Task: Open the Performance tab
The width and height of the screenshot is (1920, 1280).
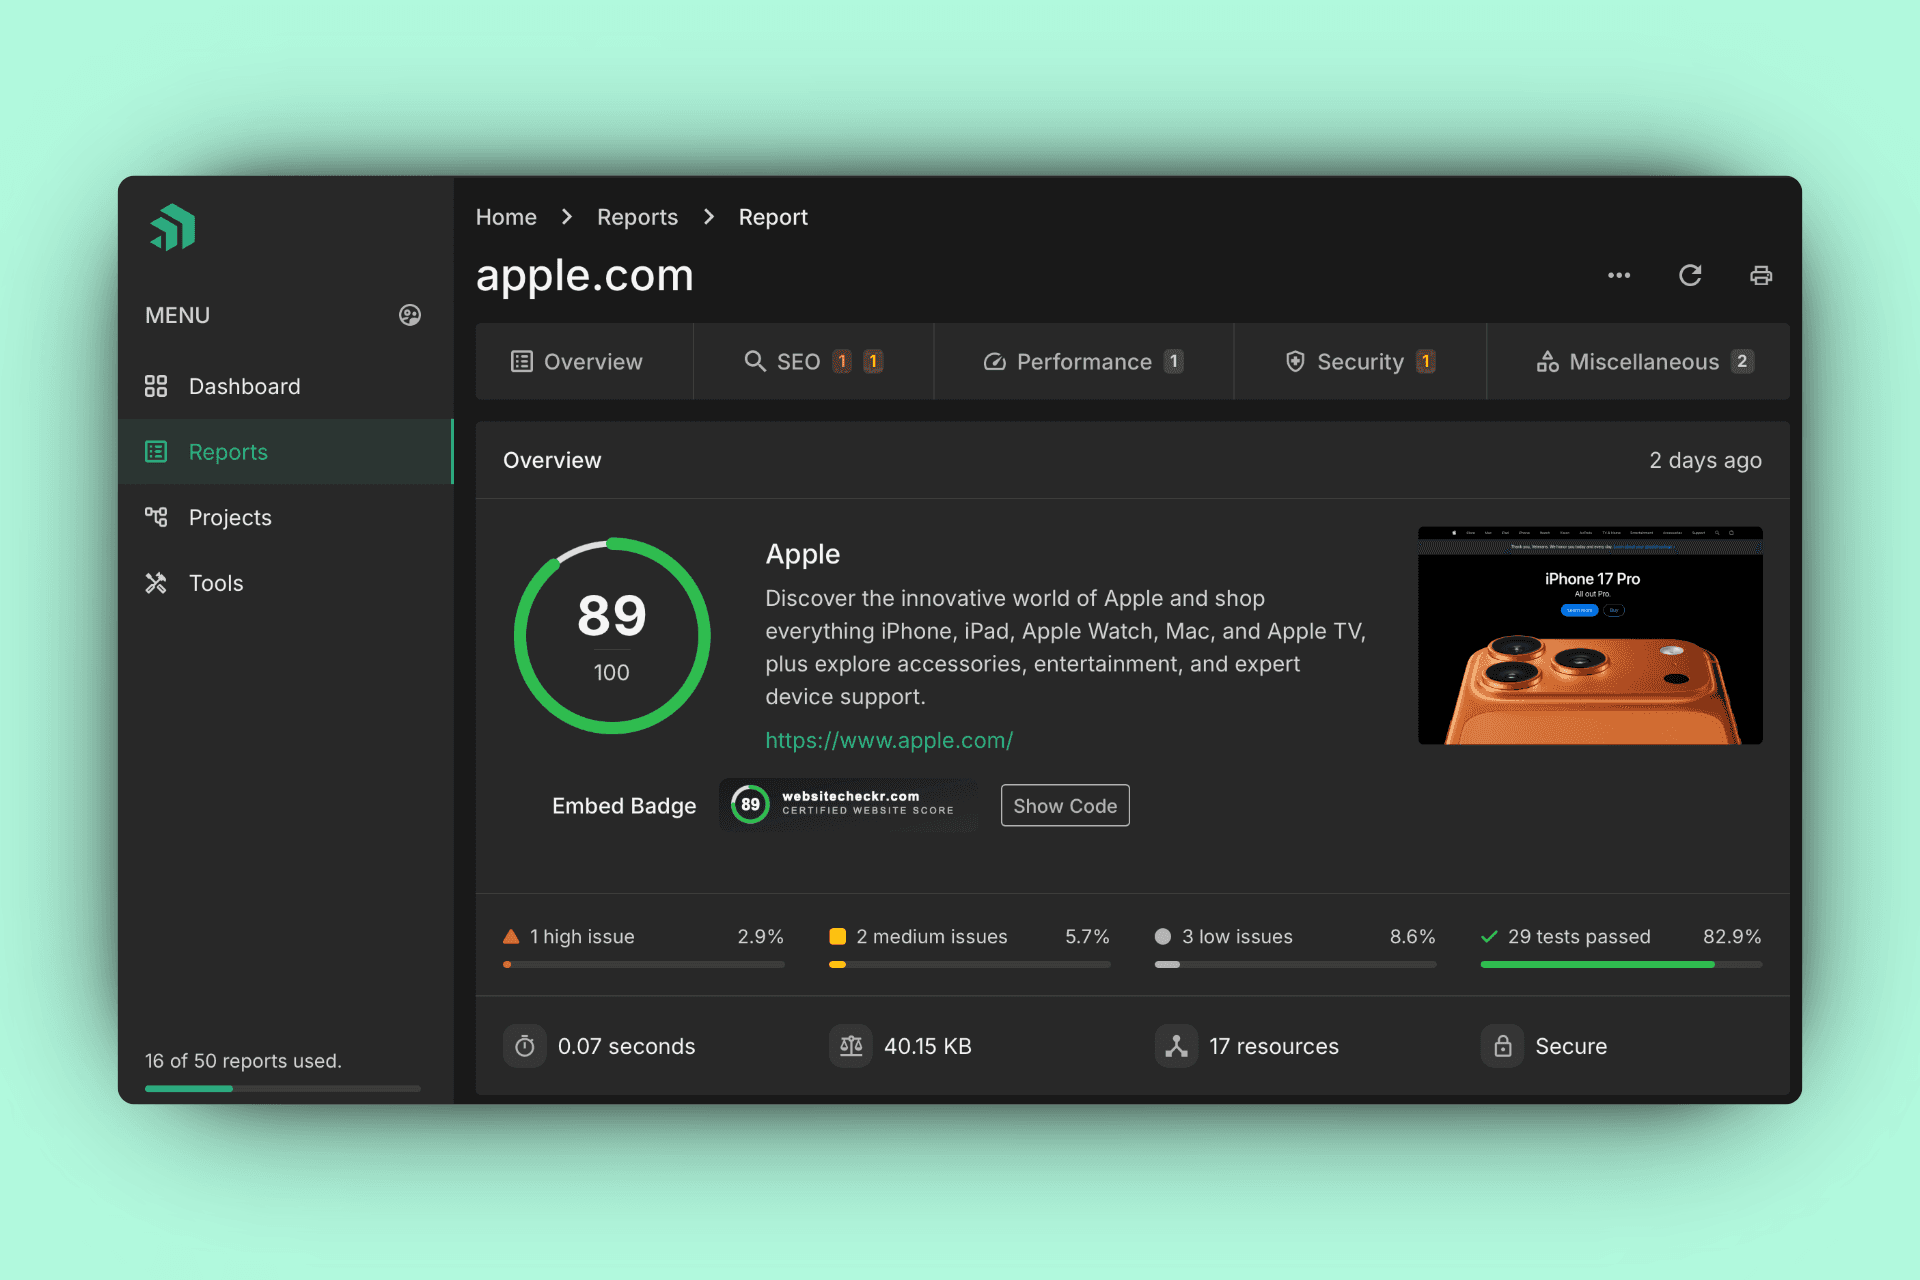Action: pyautogui.click(x=1083, y=361)
